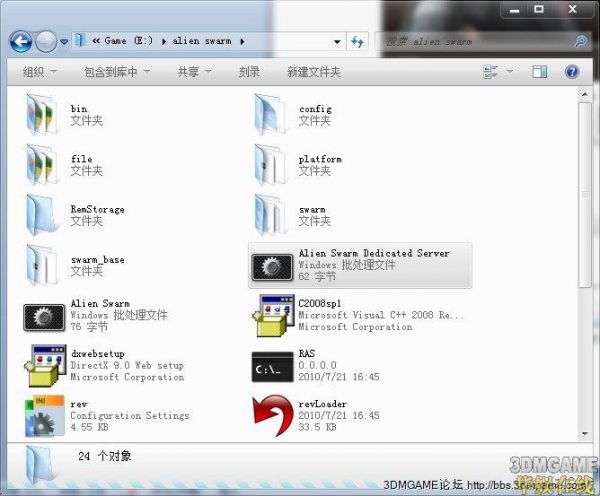Click the platform folder name
The image size is (600, 496).
[x=320, y=159]
